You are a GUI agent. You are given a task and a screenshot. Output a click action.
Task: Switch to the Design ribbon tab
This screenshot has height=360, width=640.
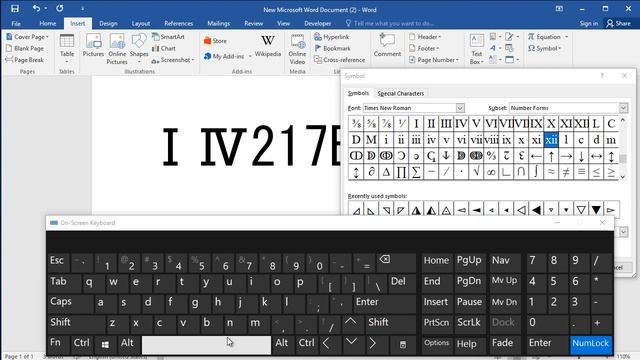pos(108,23)
